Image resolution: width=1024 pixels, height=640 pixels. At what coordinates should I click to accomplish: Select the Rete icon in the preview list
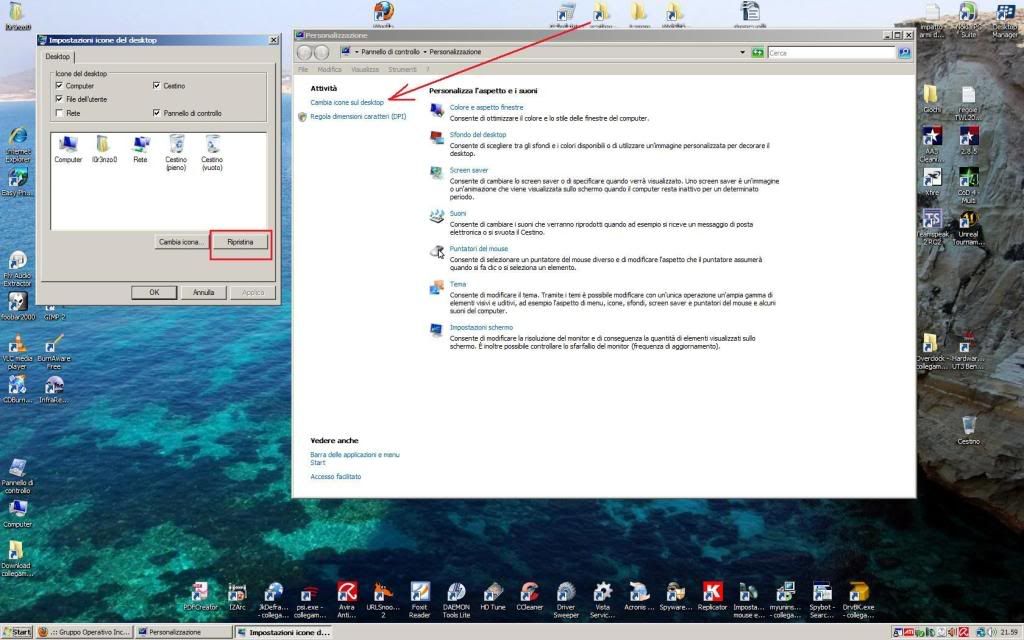pos(140,146)
